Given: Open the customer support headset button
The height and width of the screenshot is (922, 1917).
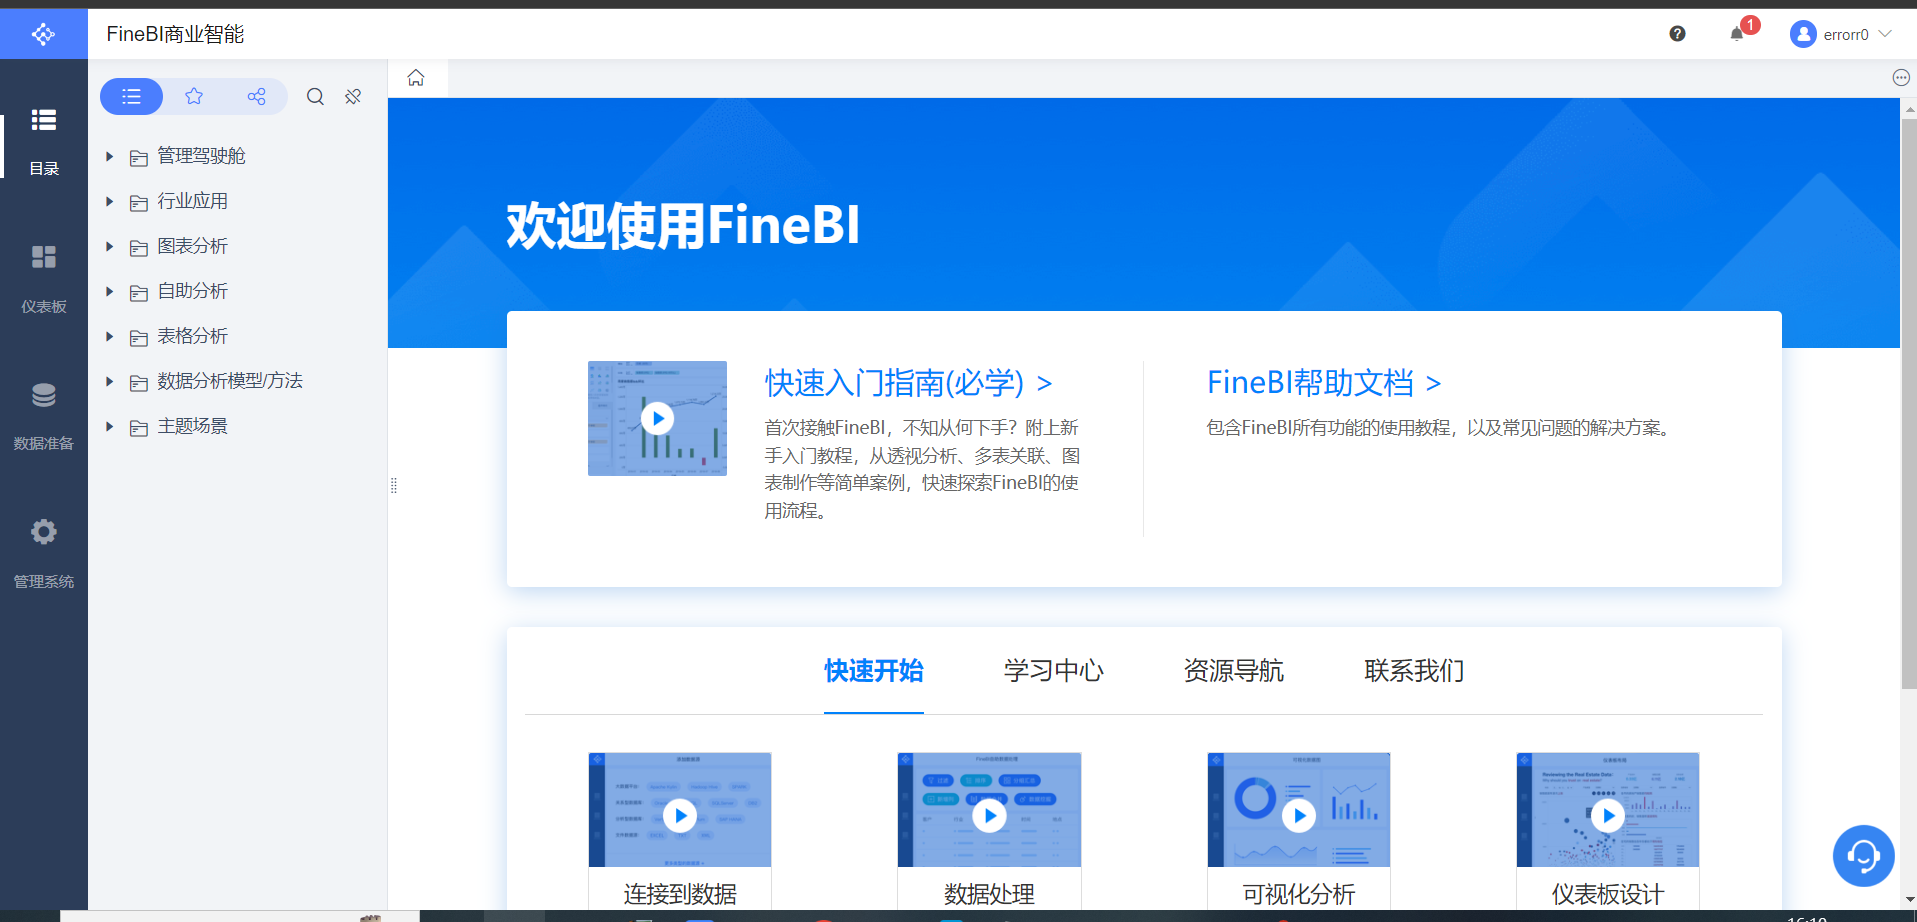Looking at the screenshot, I should tap(1863, 856).
